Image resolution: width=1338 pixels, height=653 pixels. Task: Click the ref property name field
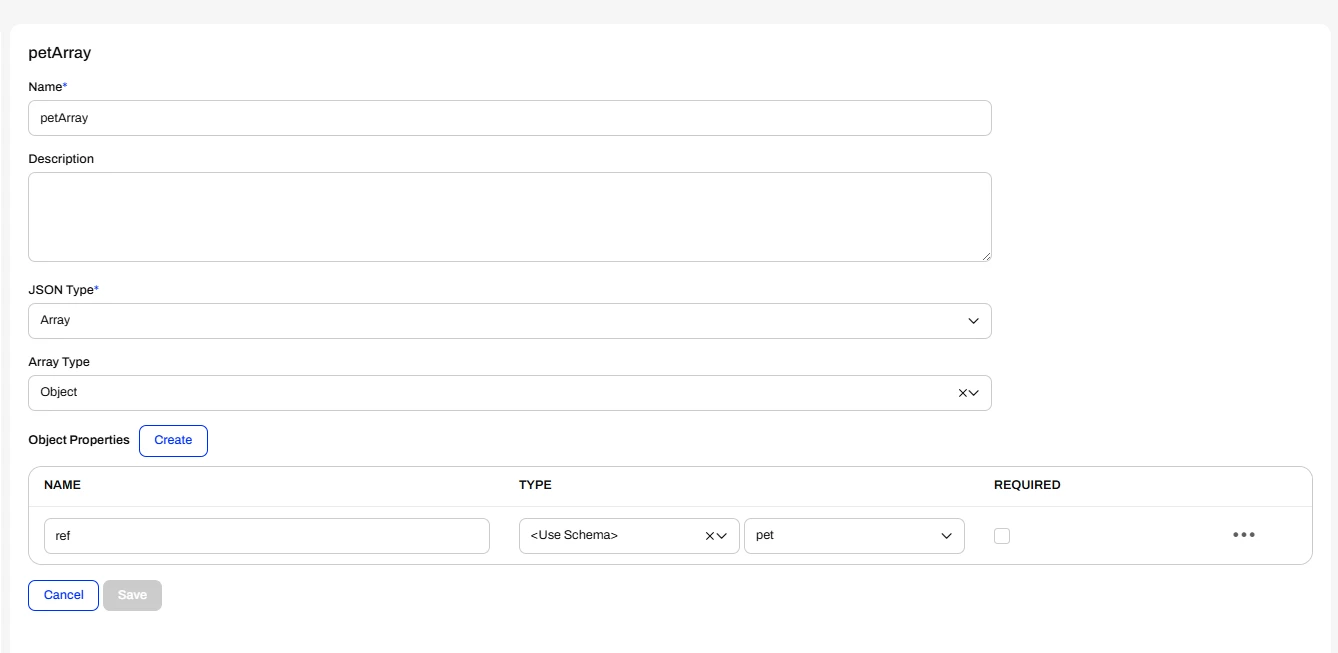267,536
